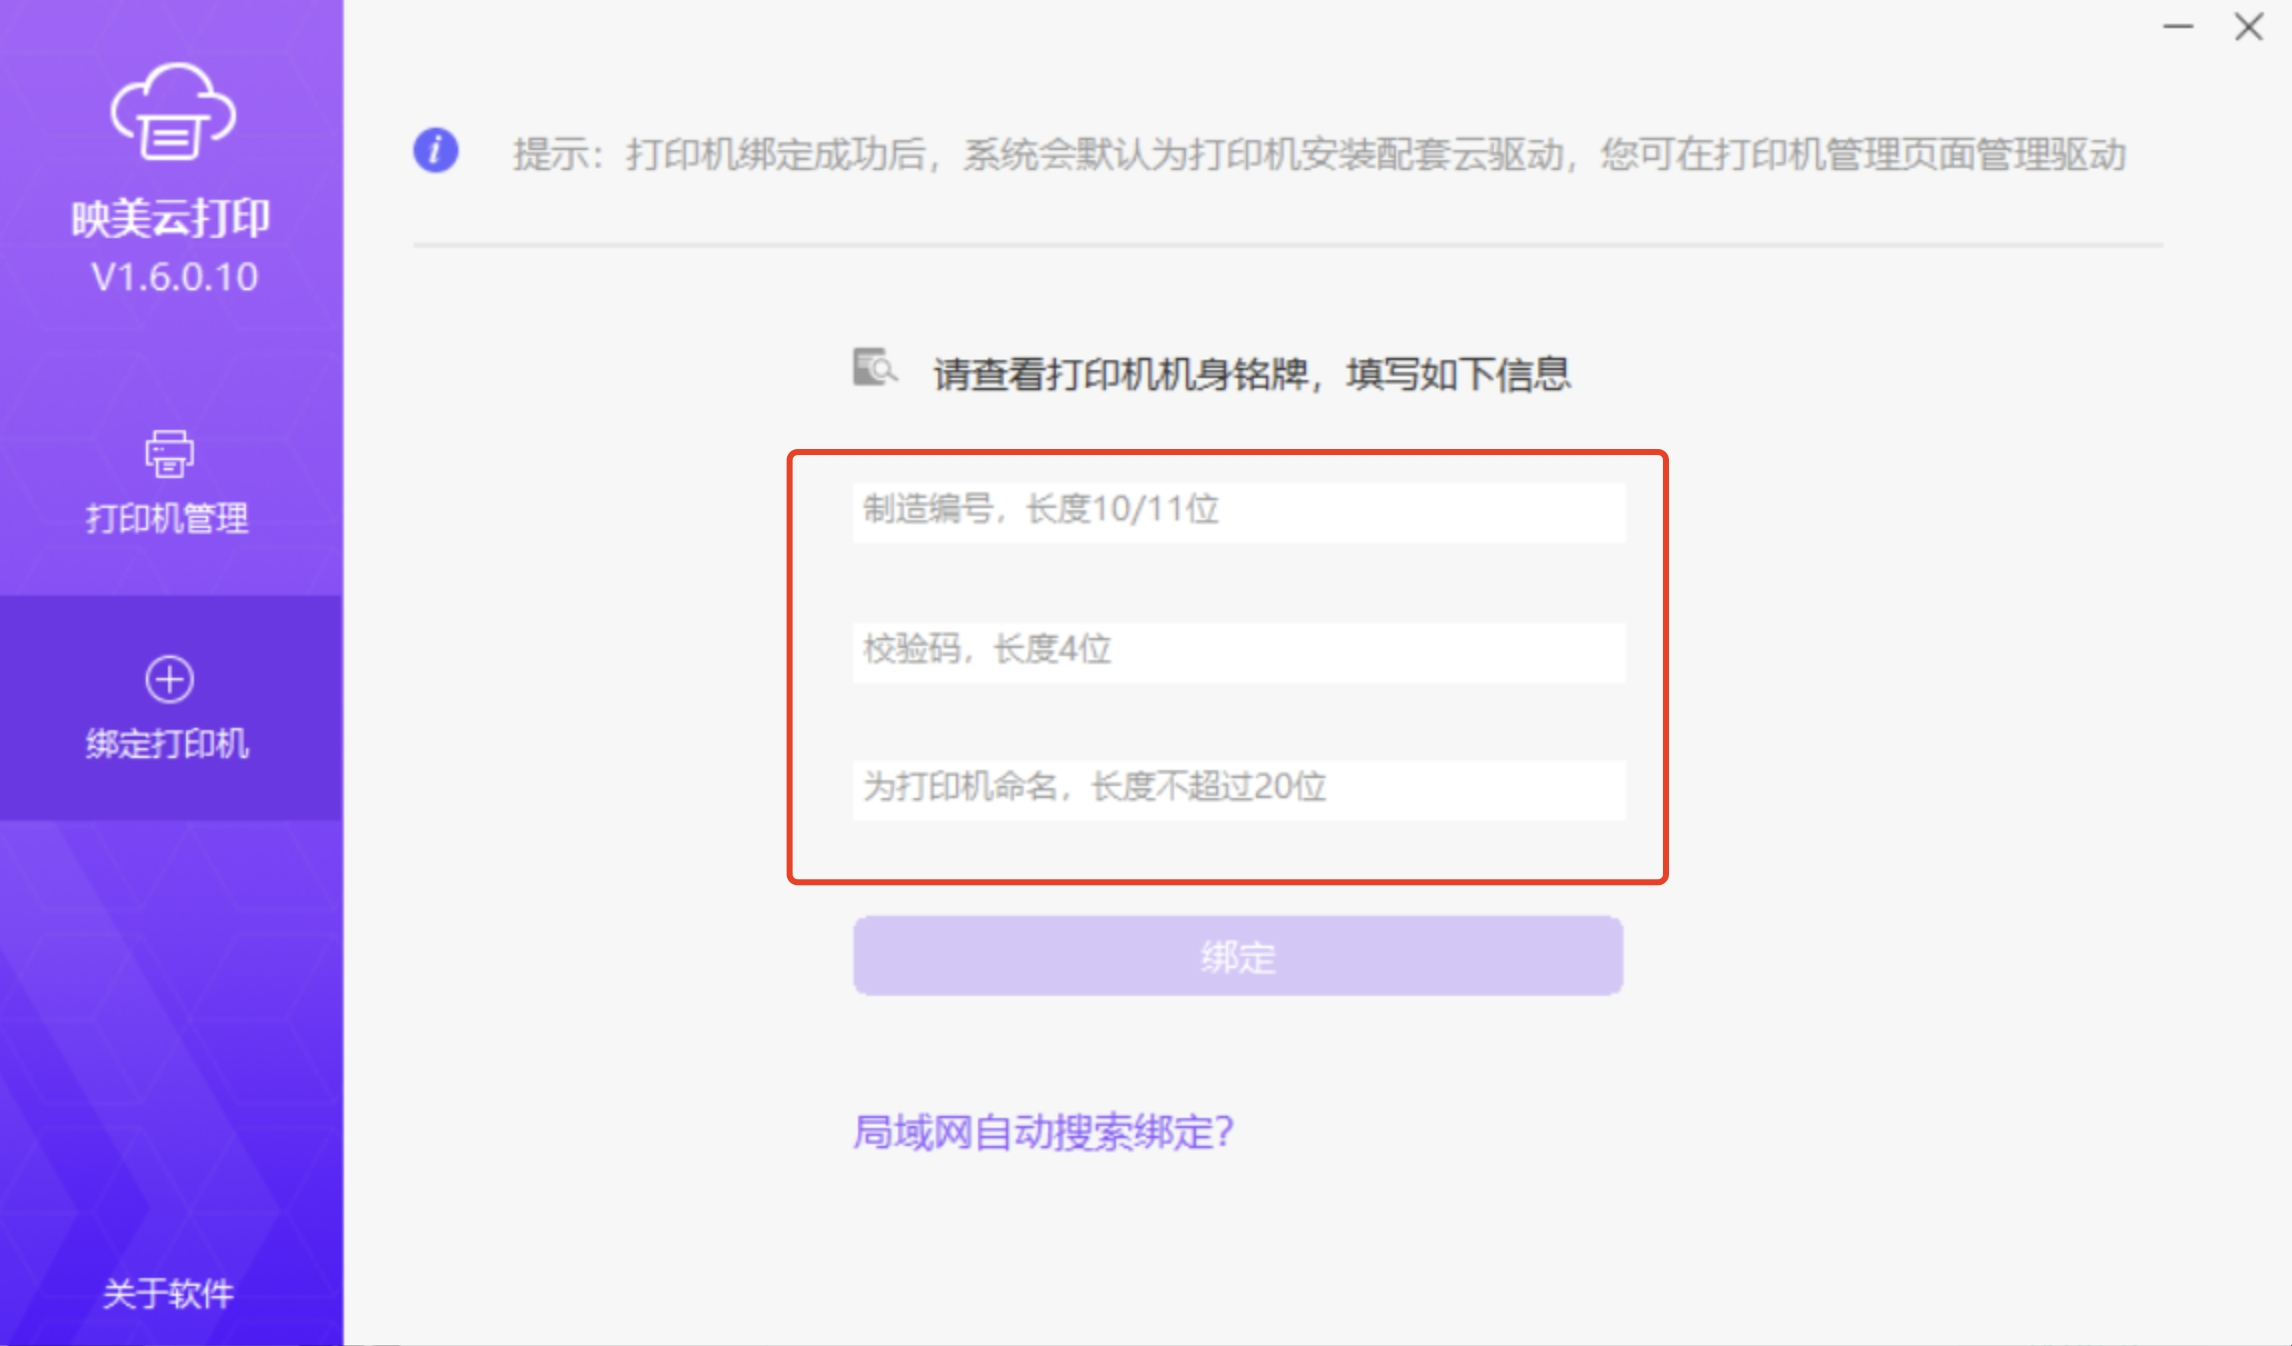The height and width of the screenshot is (1346, 2292).
Task: Click the blue info icon next to the tip
Action: [x=435, y=150]
